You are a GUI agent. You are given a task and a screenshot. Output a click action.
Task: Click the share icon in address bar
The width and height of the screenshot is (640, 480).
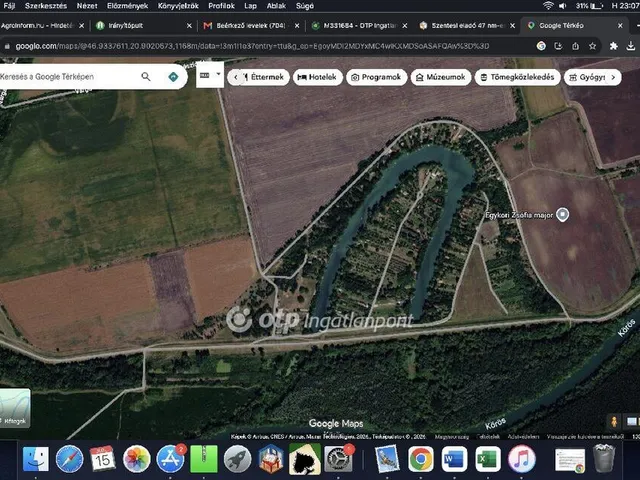point(575,46)
